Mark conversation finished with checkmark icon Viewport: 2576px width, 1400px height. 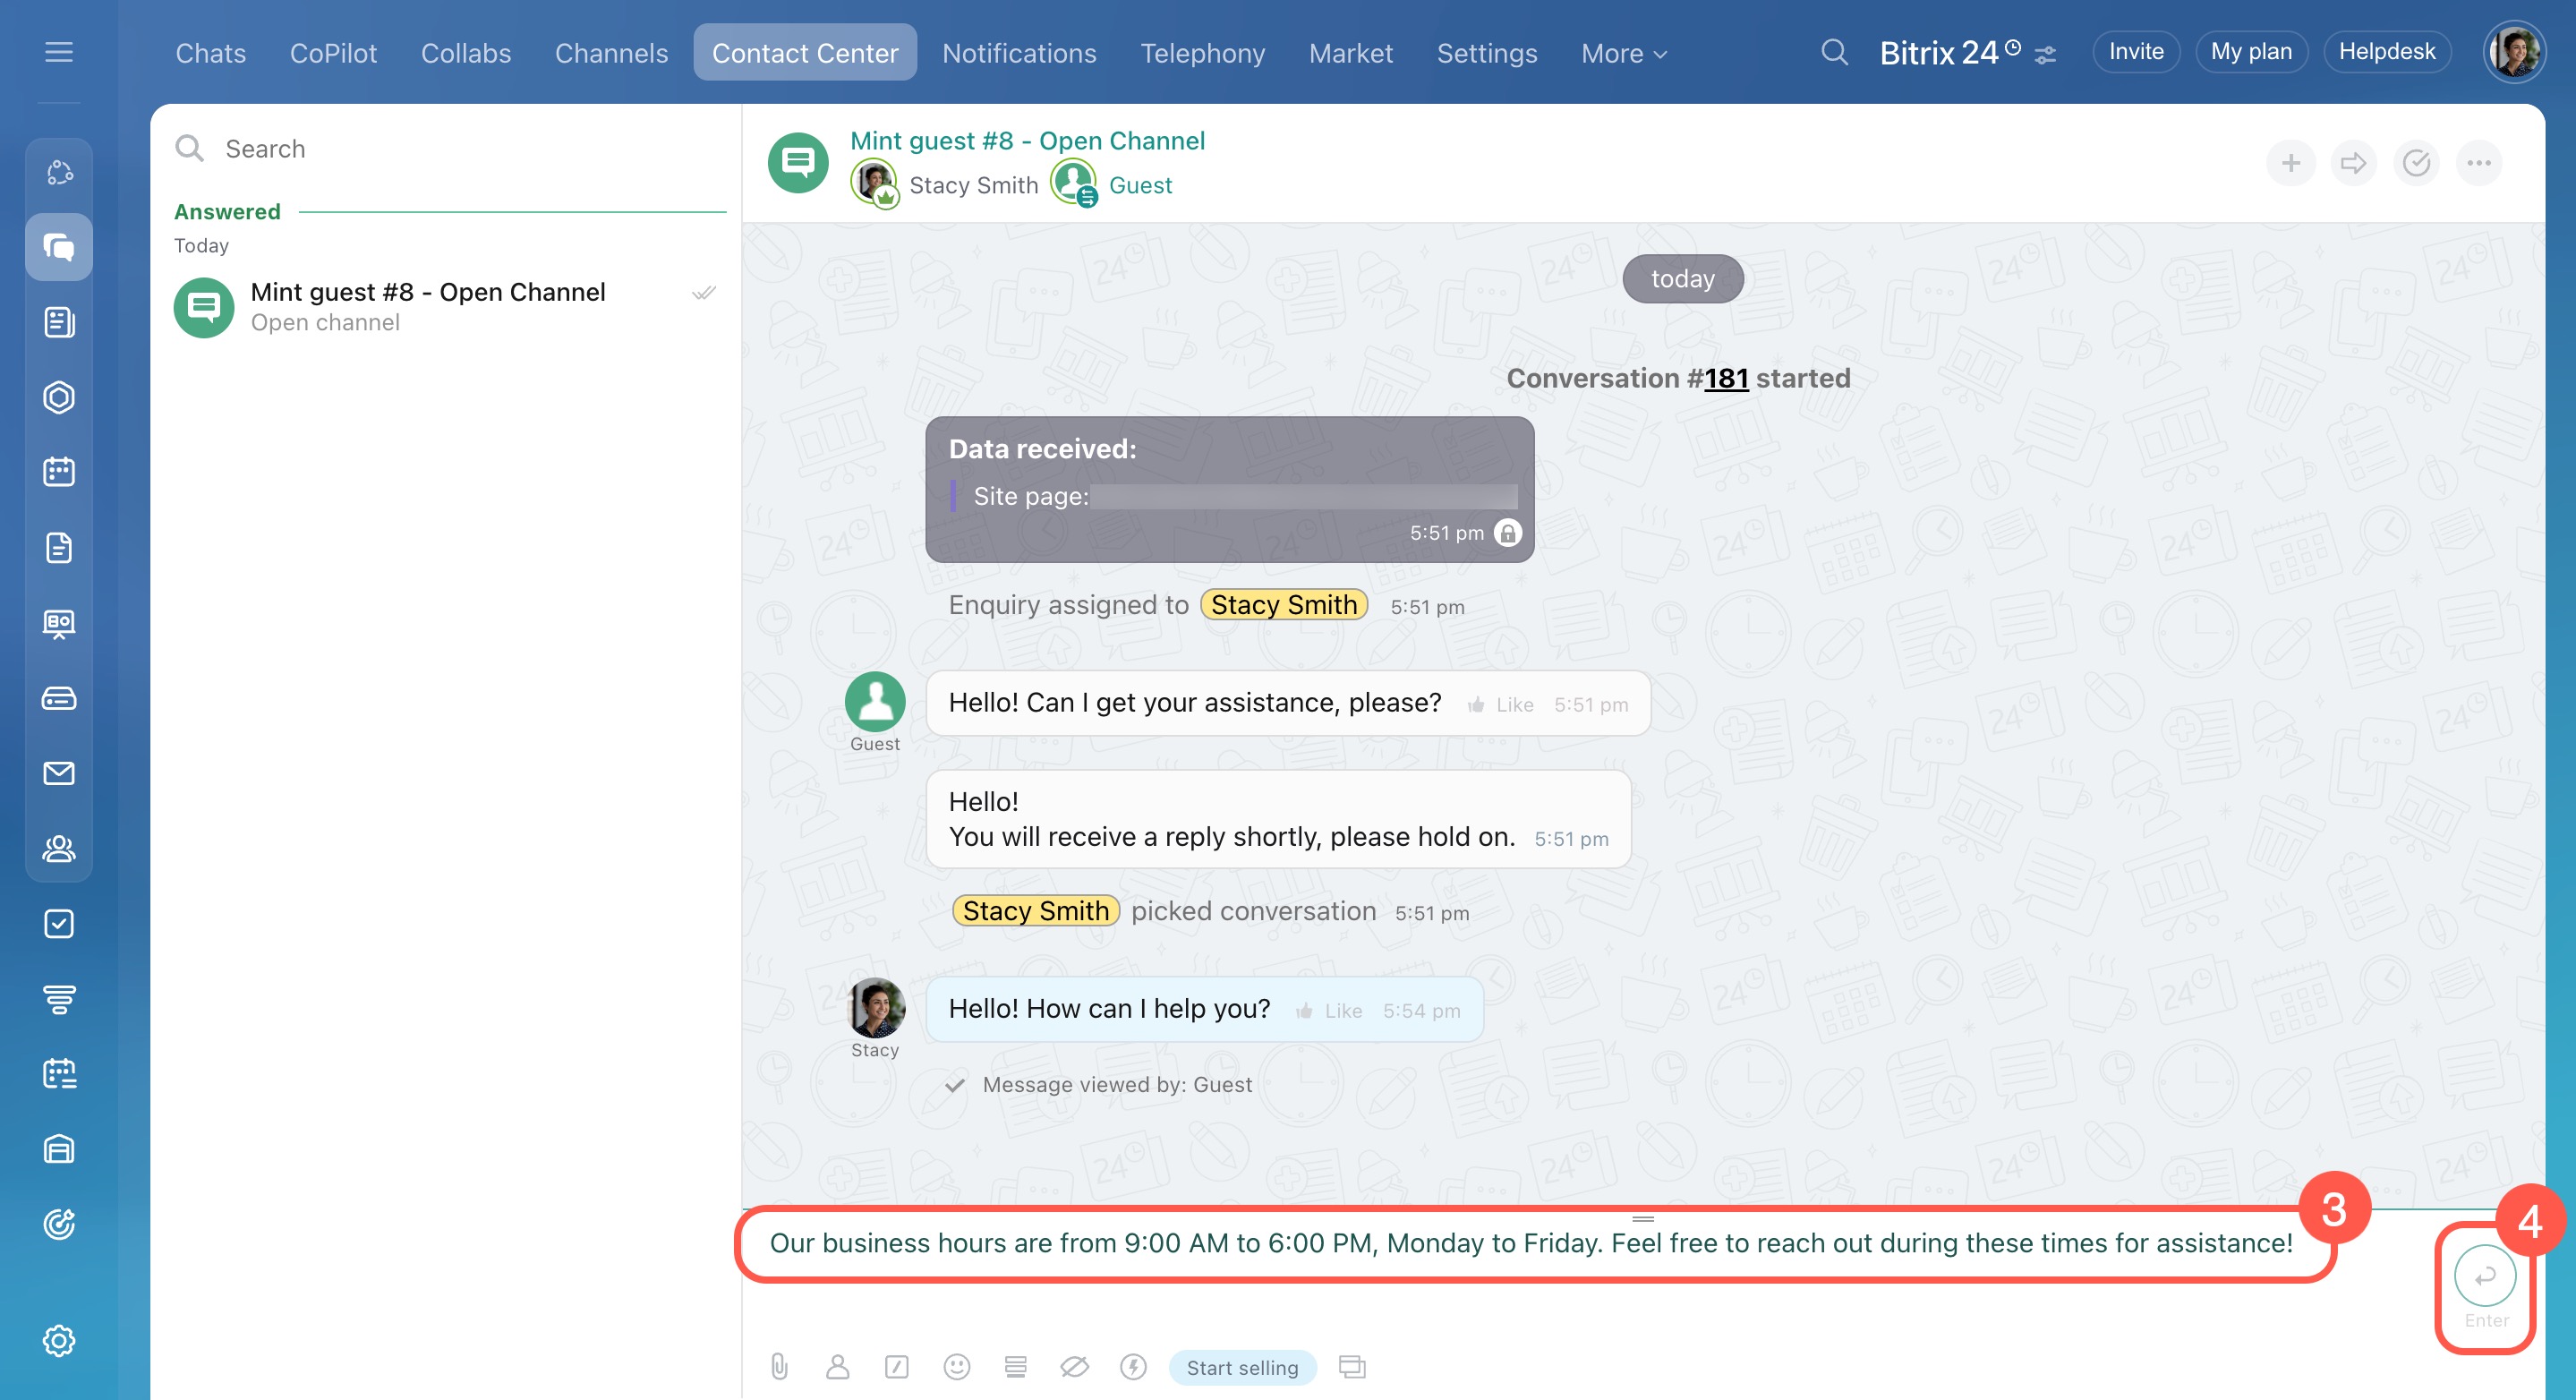(x=2416, y=163)
